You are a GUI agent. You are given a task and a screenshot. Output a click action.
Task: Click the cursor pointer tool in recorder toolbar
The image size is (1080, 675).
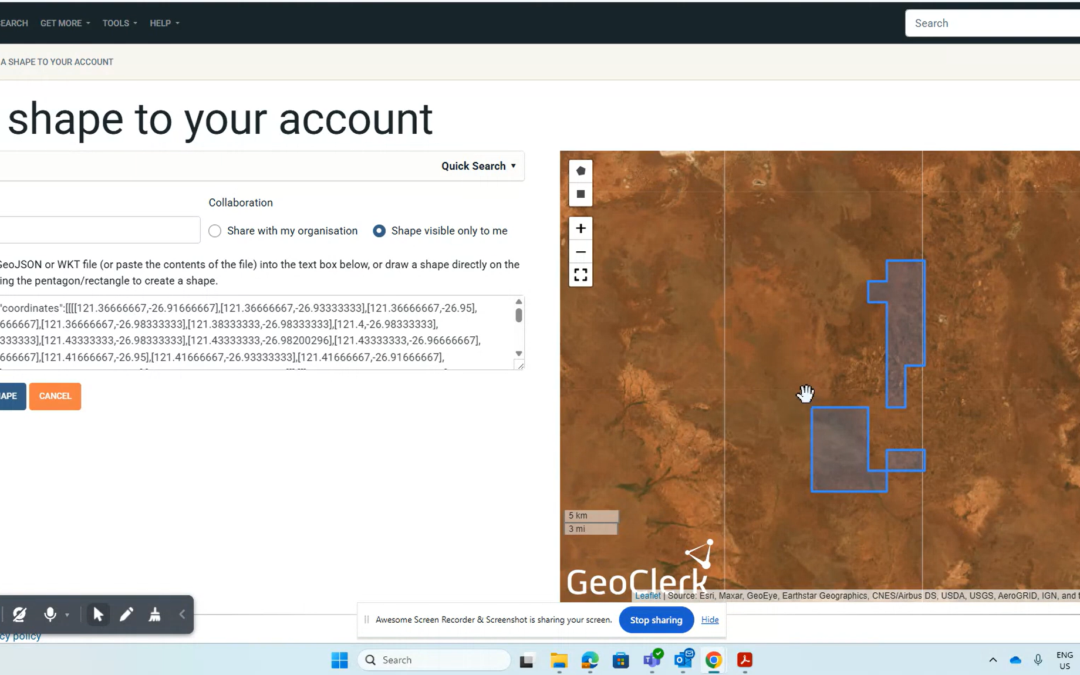point(98,614)
